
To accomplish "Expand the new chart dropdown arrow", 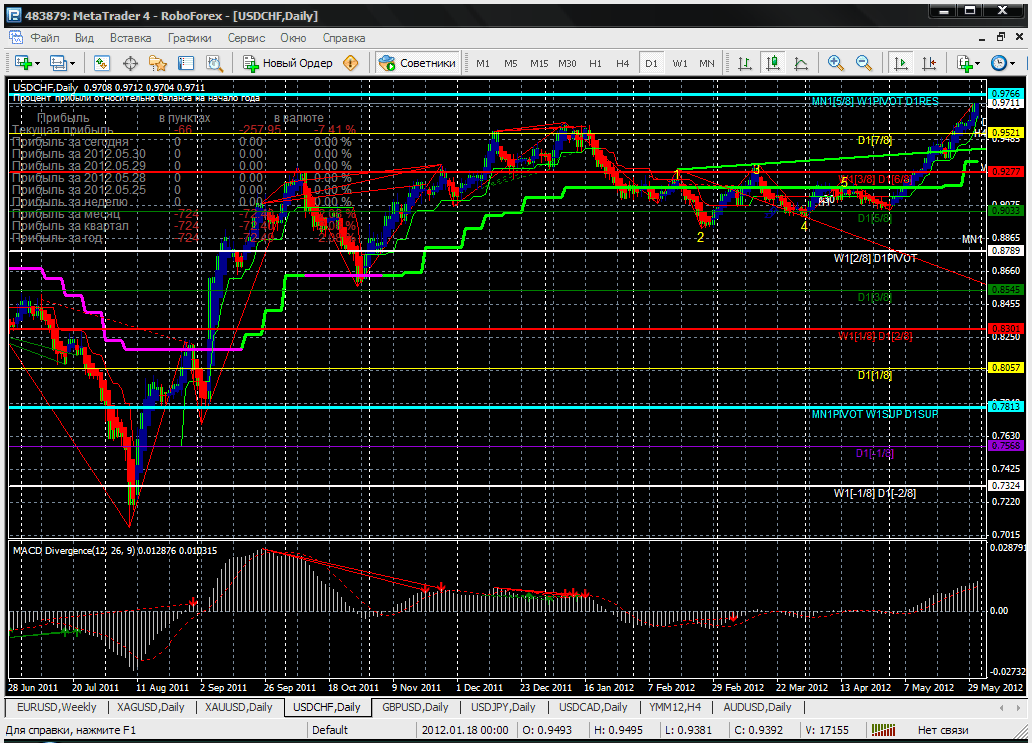I will point(37,63).
